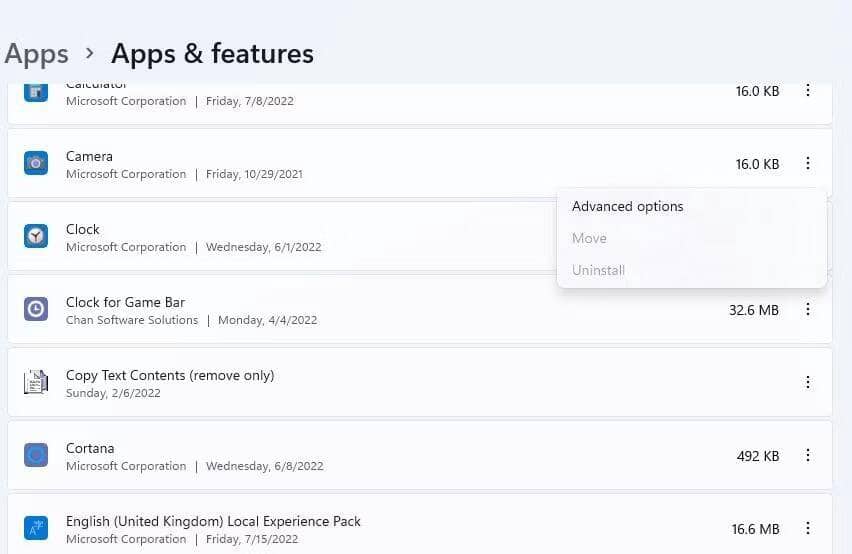Screen dimensions: 852x554
Task: Open more options for Clock for Game Bar
Action: click(x=808, y=310)
